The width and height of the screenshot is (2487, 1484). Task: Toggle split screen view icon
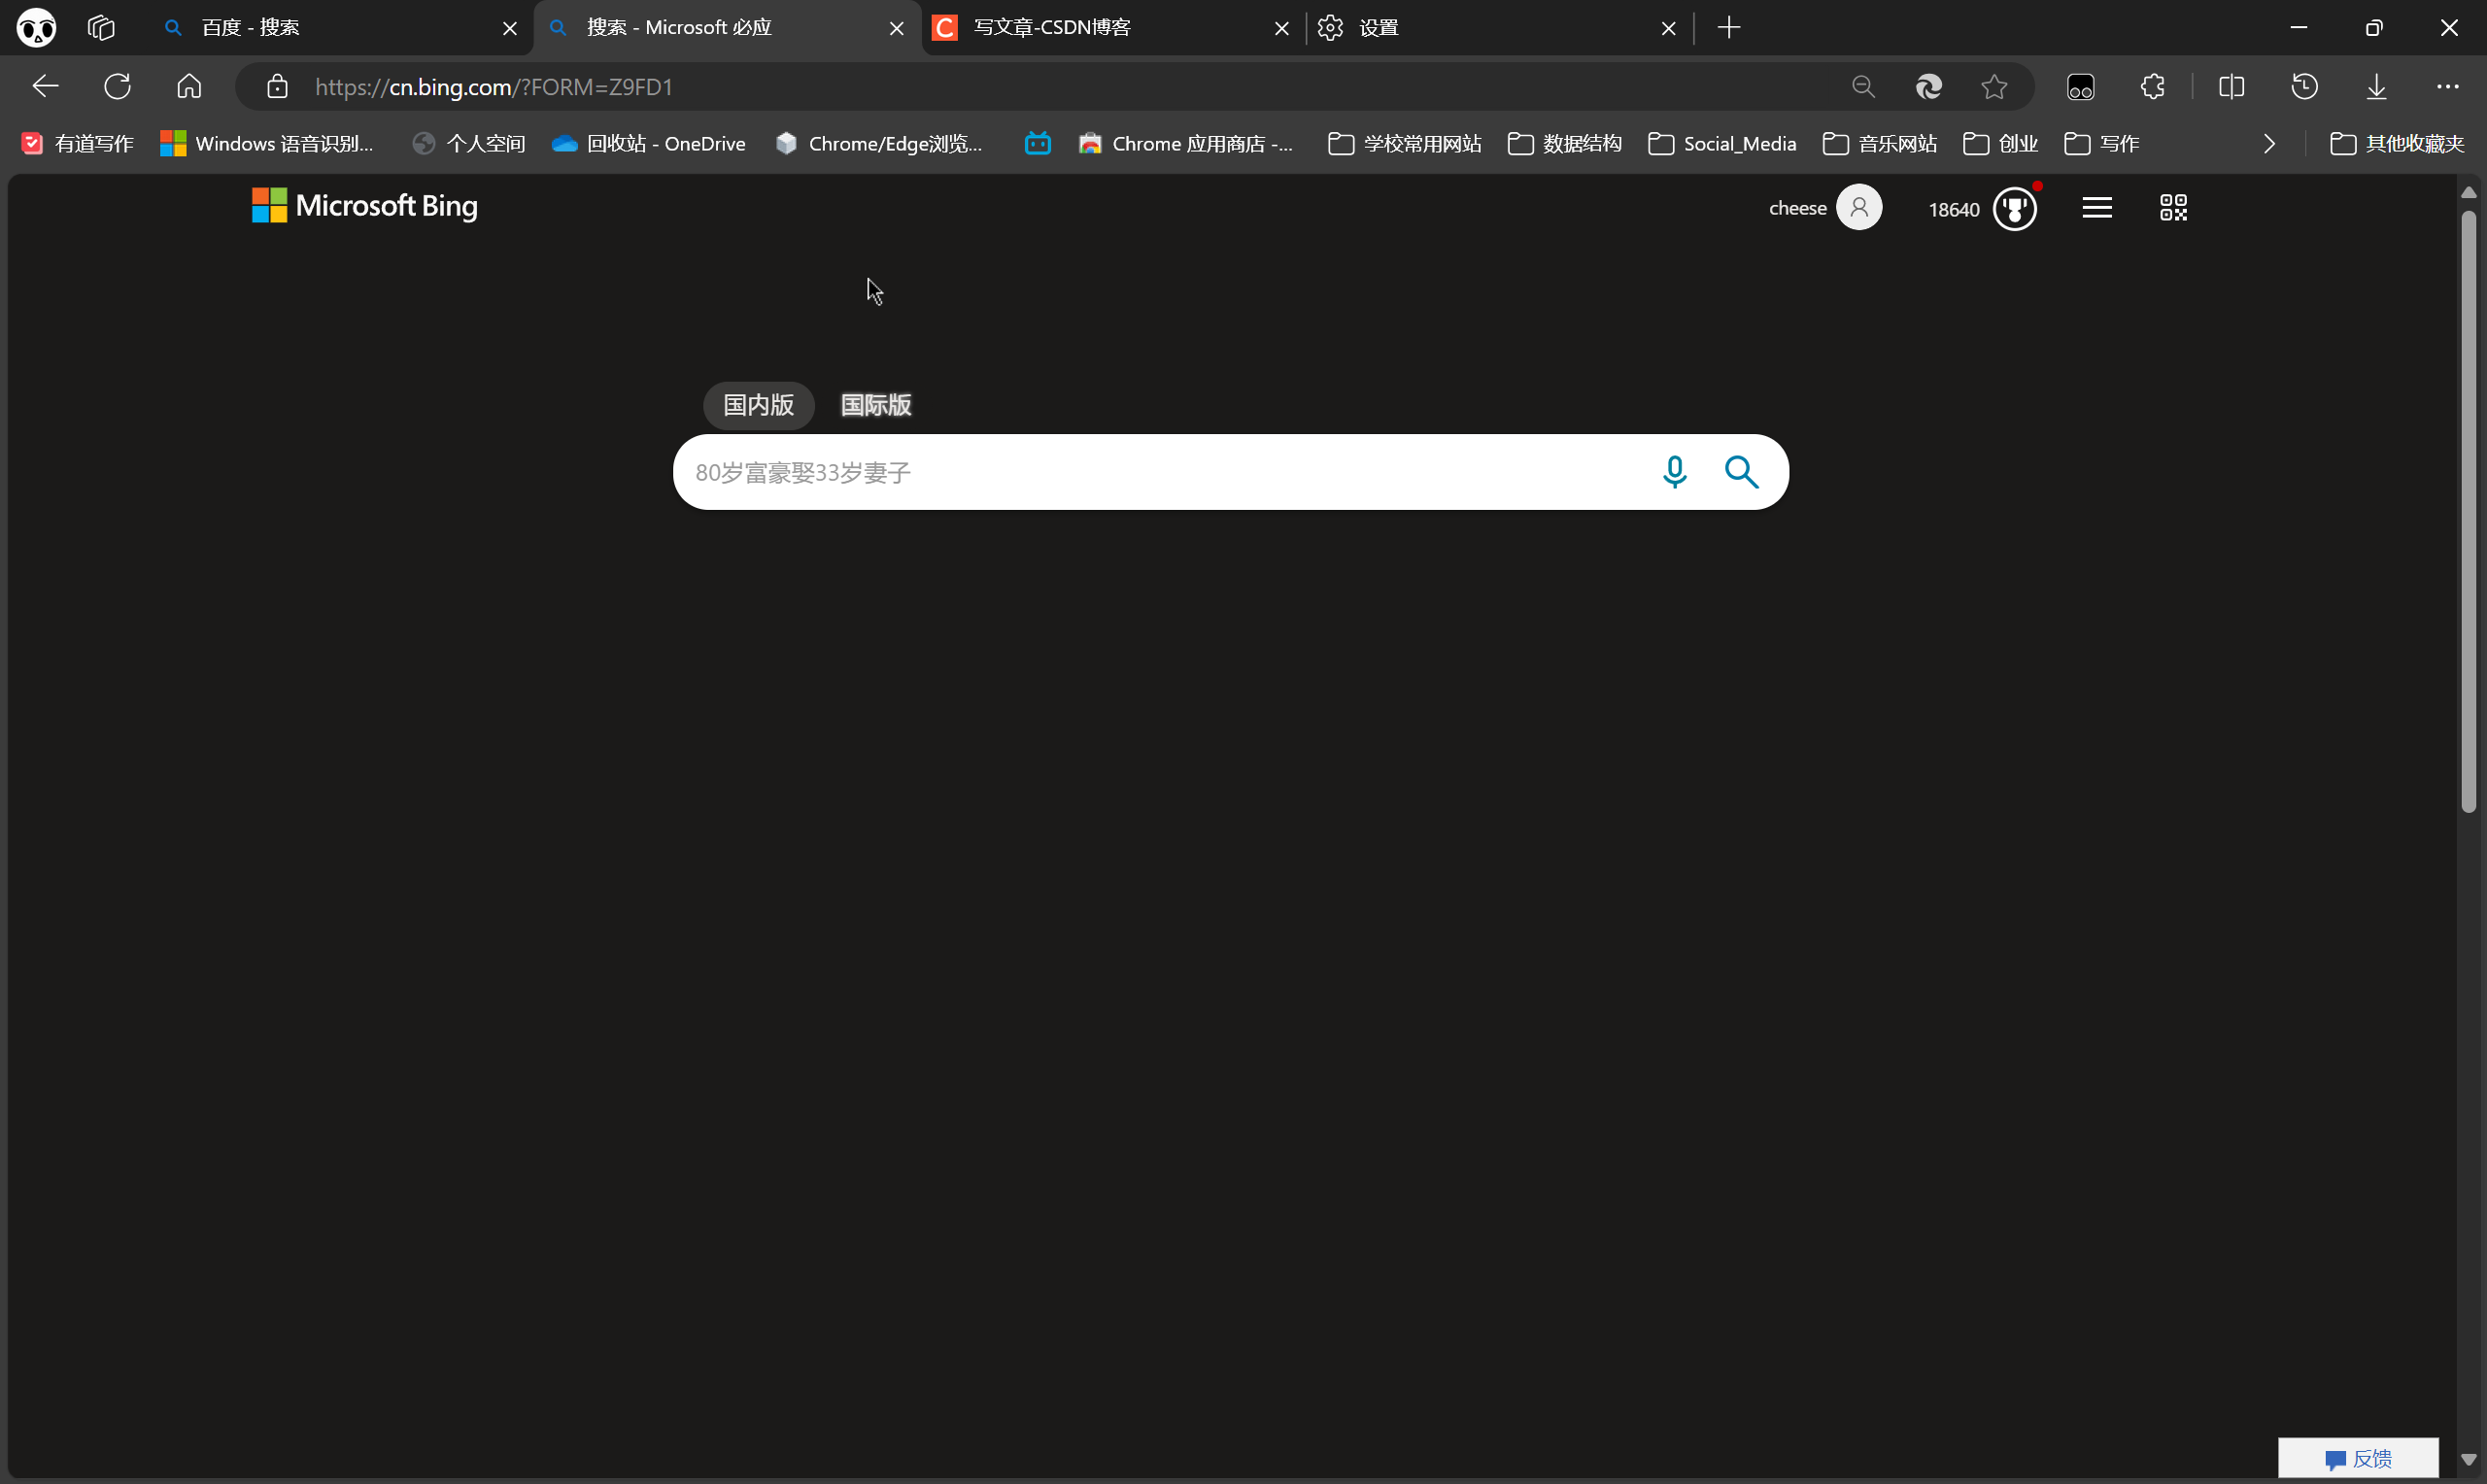coord(2231,87)
